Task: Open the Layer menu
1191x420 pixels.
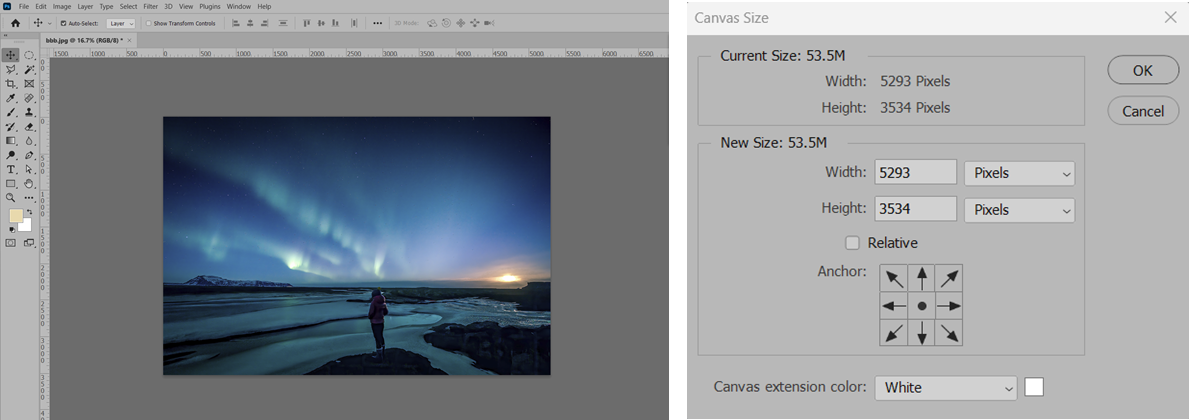Action: (x=85, y=6)
